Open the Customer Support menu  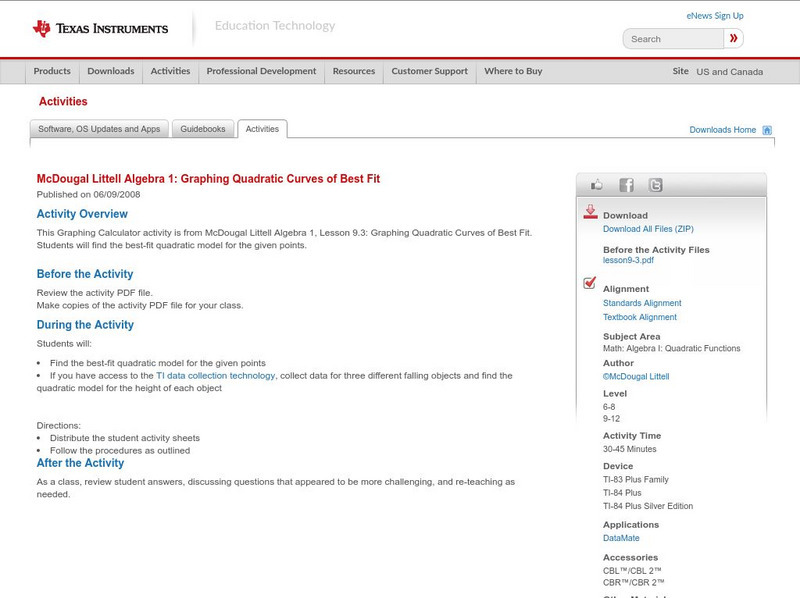coord(429,72)
